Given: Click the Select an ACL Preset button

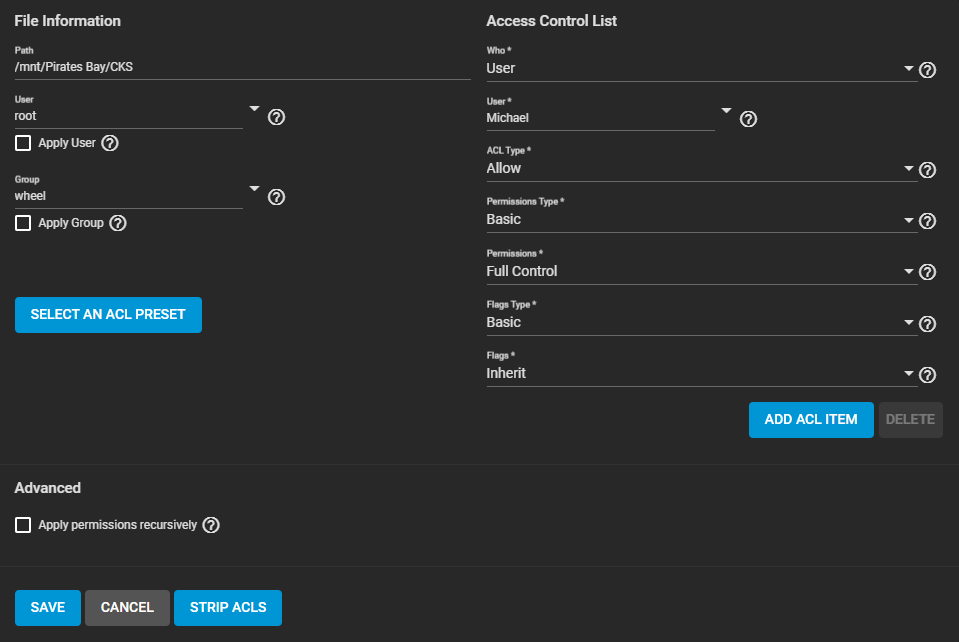Looking at the screenshot, I should click(x=108, y=314).
